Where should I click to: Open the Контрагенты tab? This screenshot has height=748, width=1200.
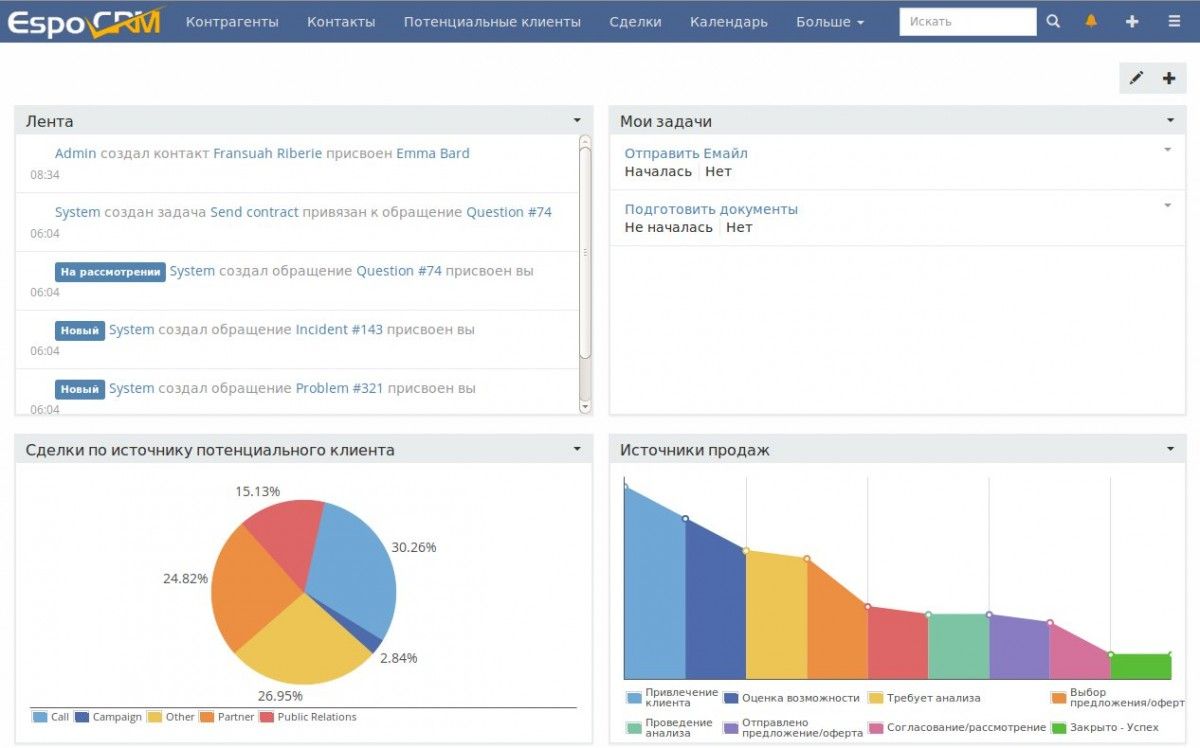click(x=232, y=22)
